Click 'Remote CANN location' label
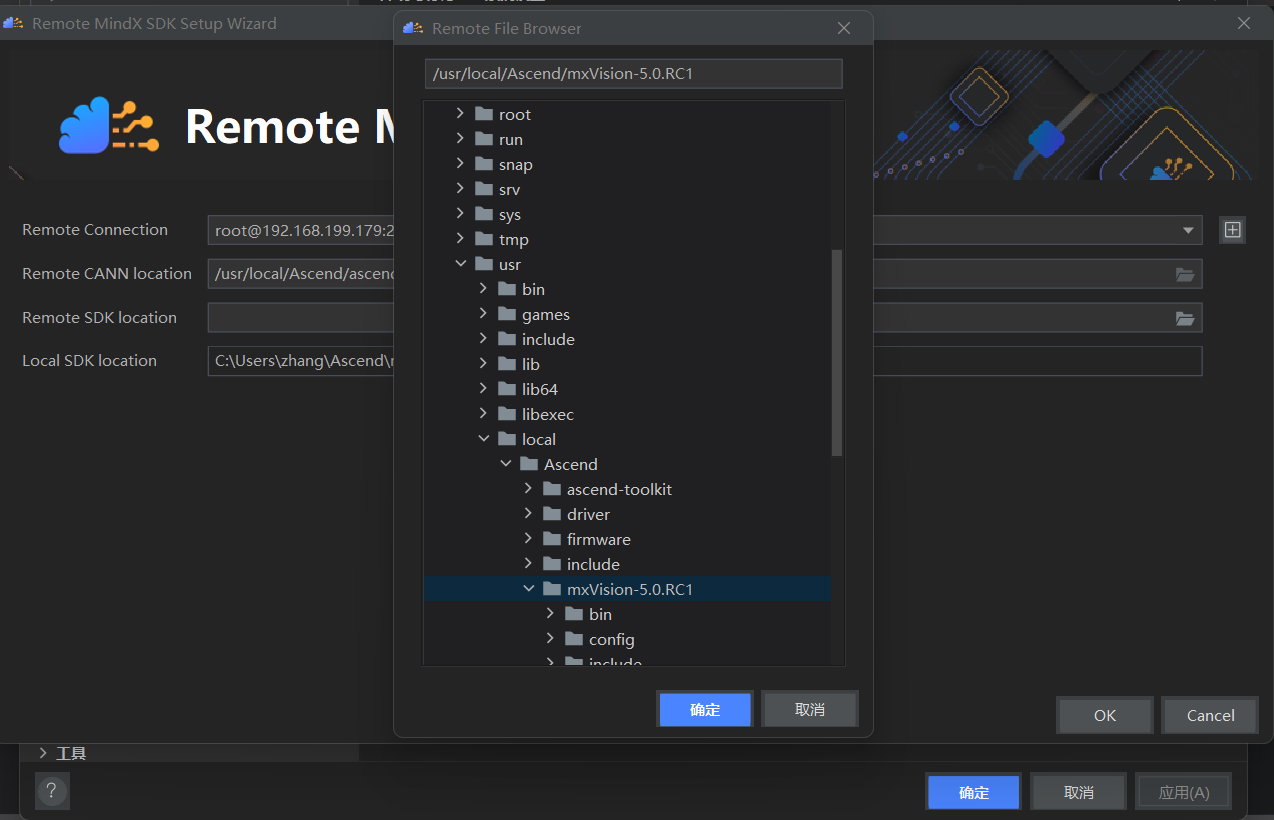Screen dimensions: 1274x820 tap(107, 274)
